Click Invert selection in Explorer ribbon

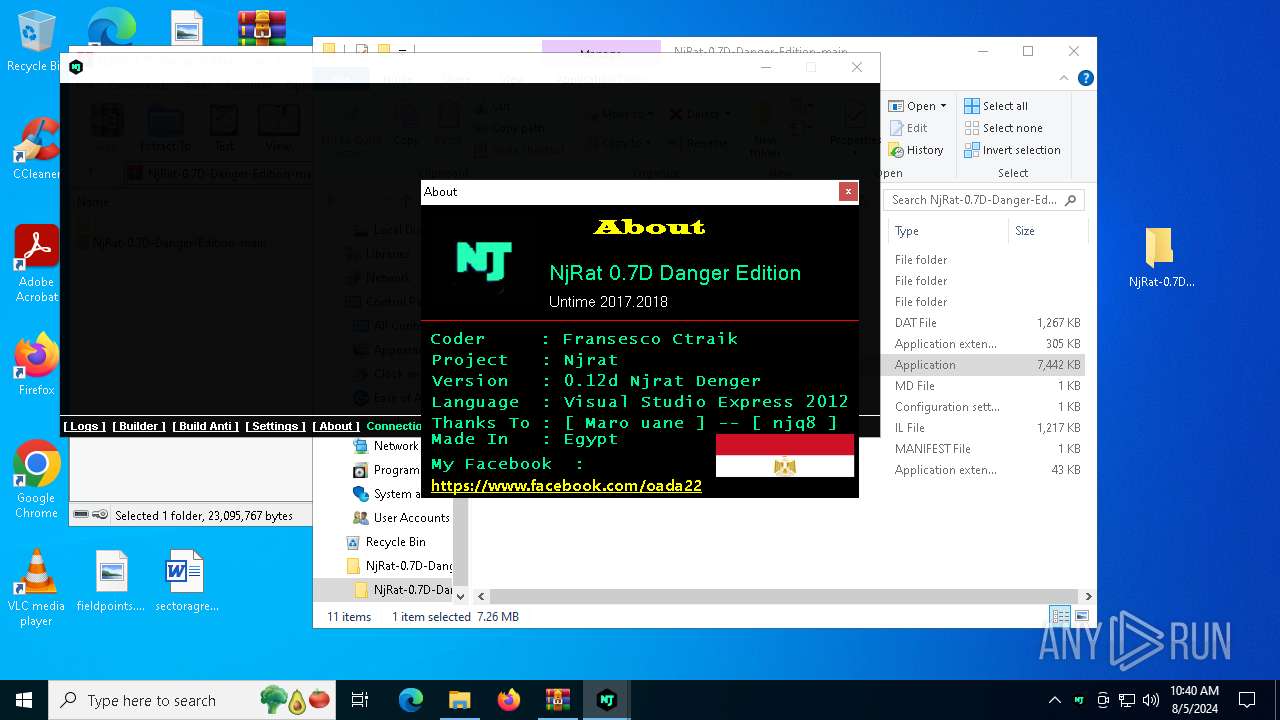[1012, 150]
